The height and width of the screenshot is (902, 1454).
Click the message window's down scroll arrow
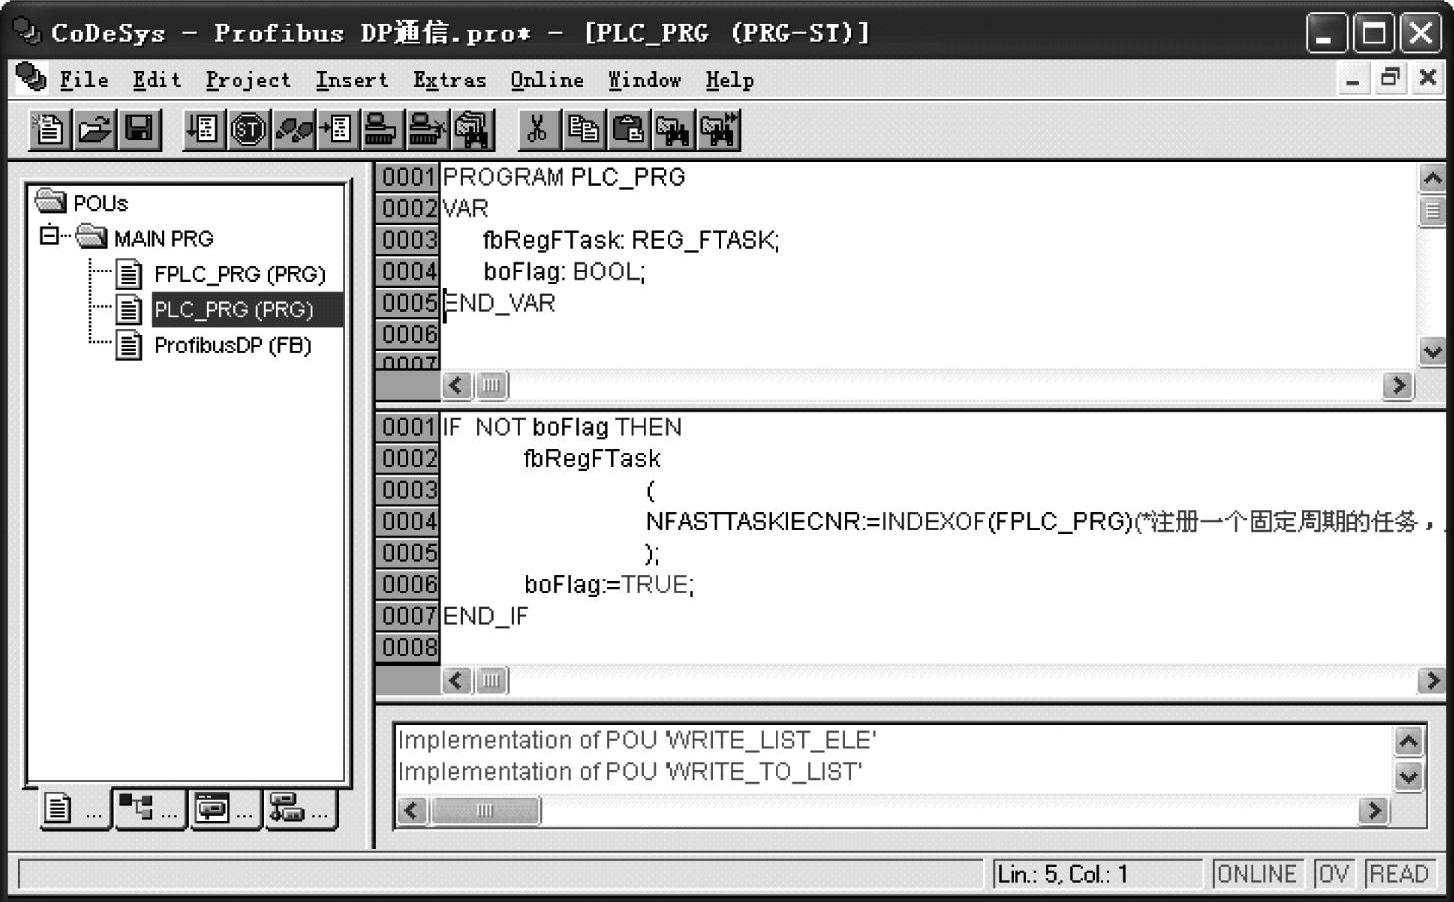tap(1408, 776)
